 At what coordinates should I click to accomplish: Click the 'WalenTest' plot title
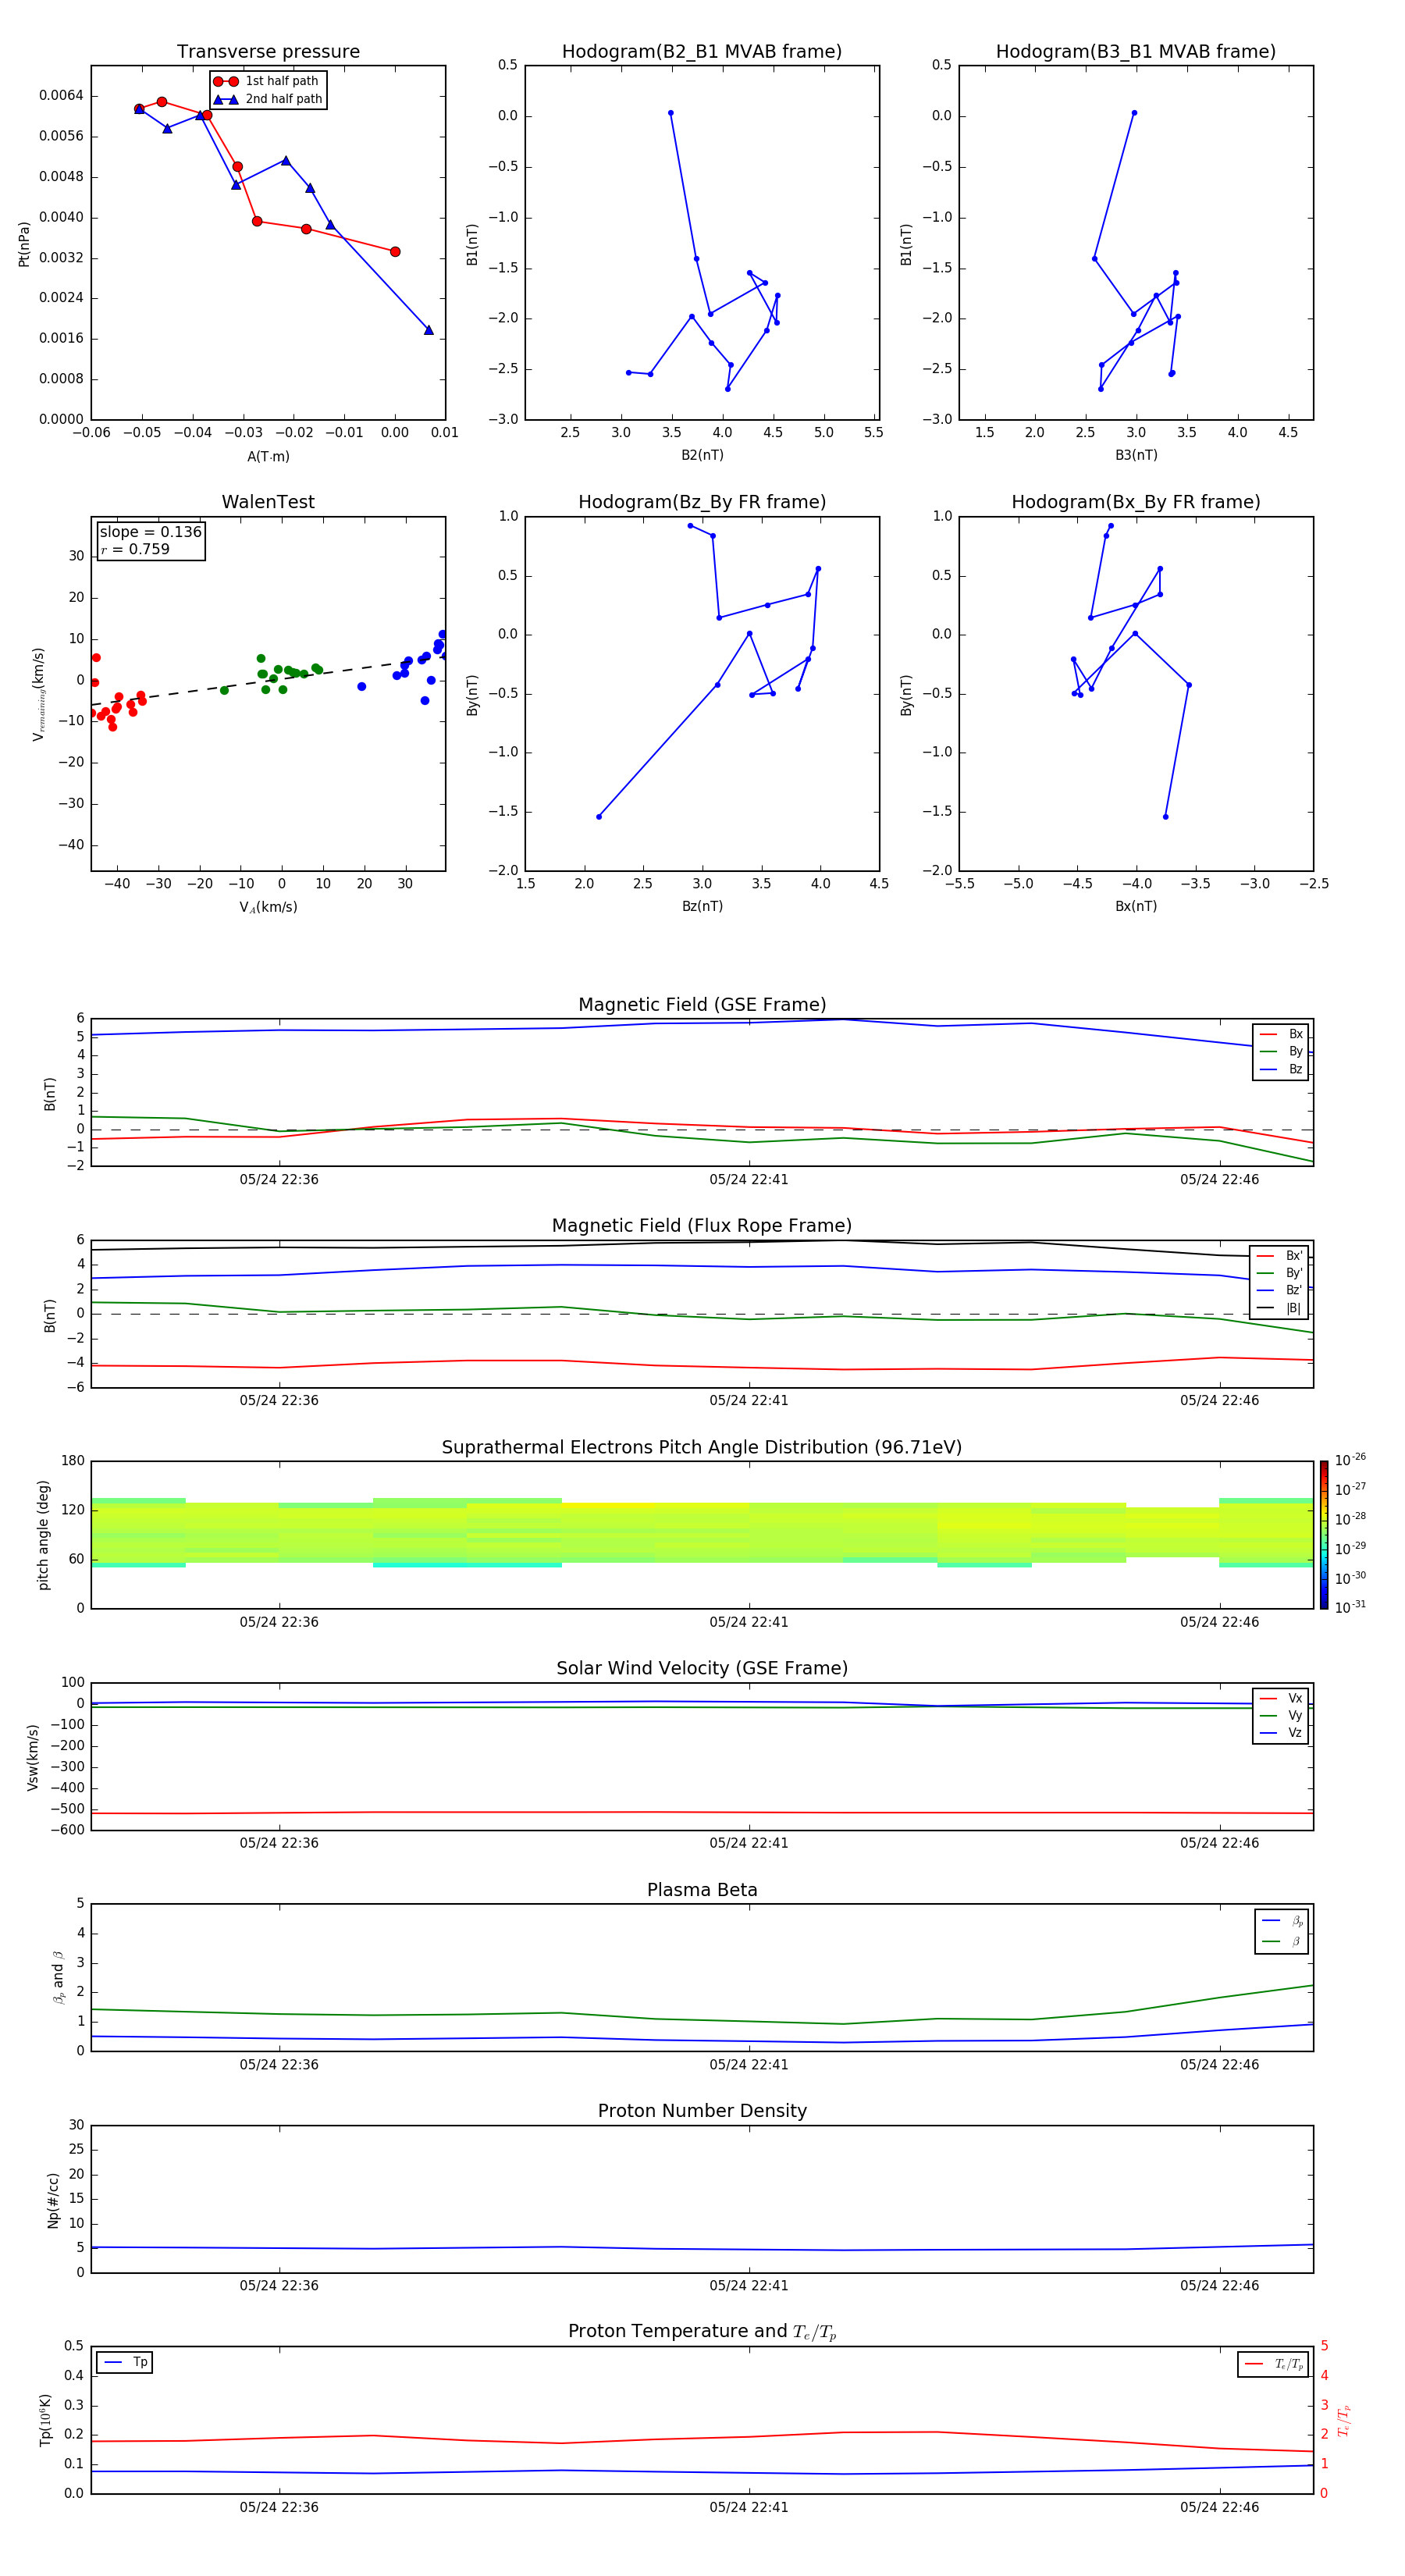coord(268,502)
